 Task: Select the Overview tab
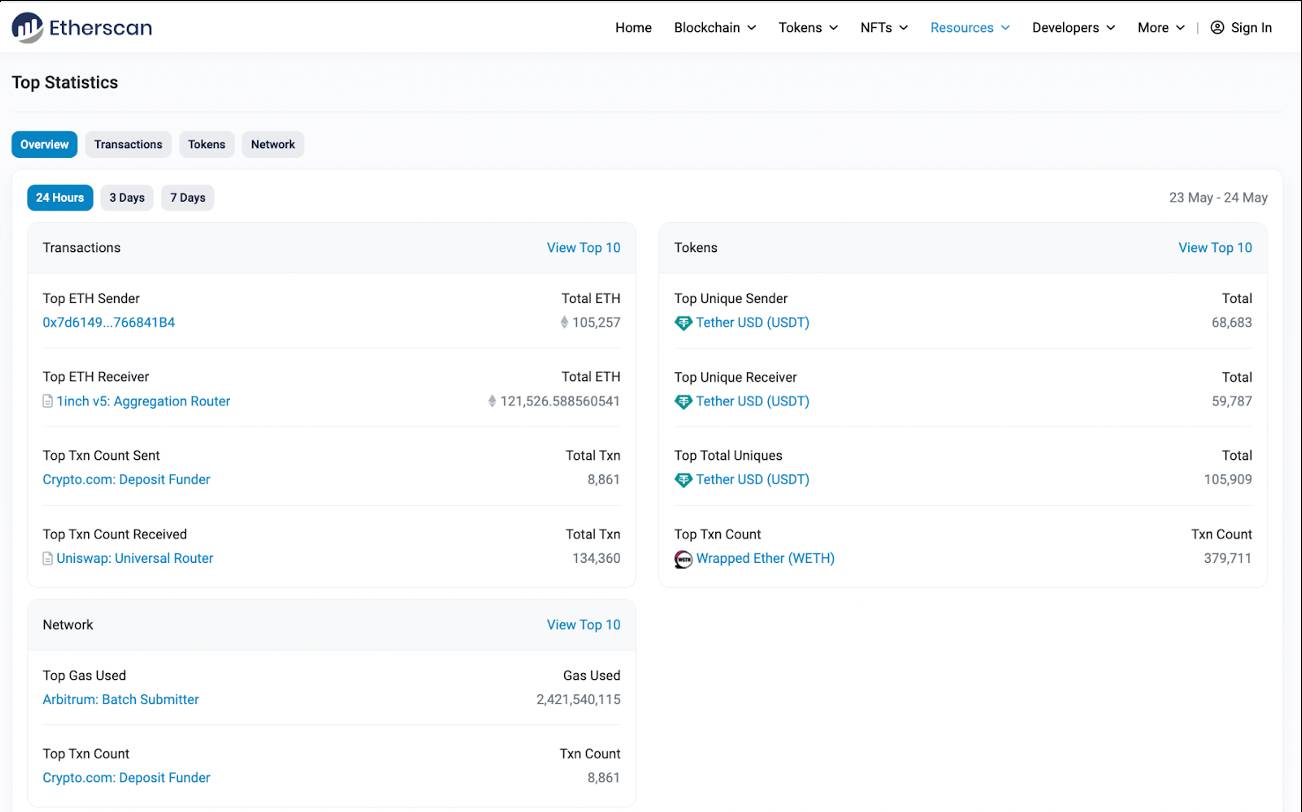pyautogui.click(x=44, y=144)
